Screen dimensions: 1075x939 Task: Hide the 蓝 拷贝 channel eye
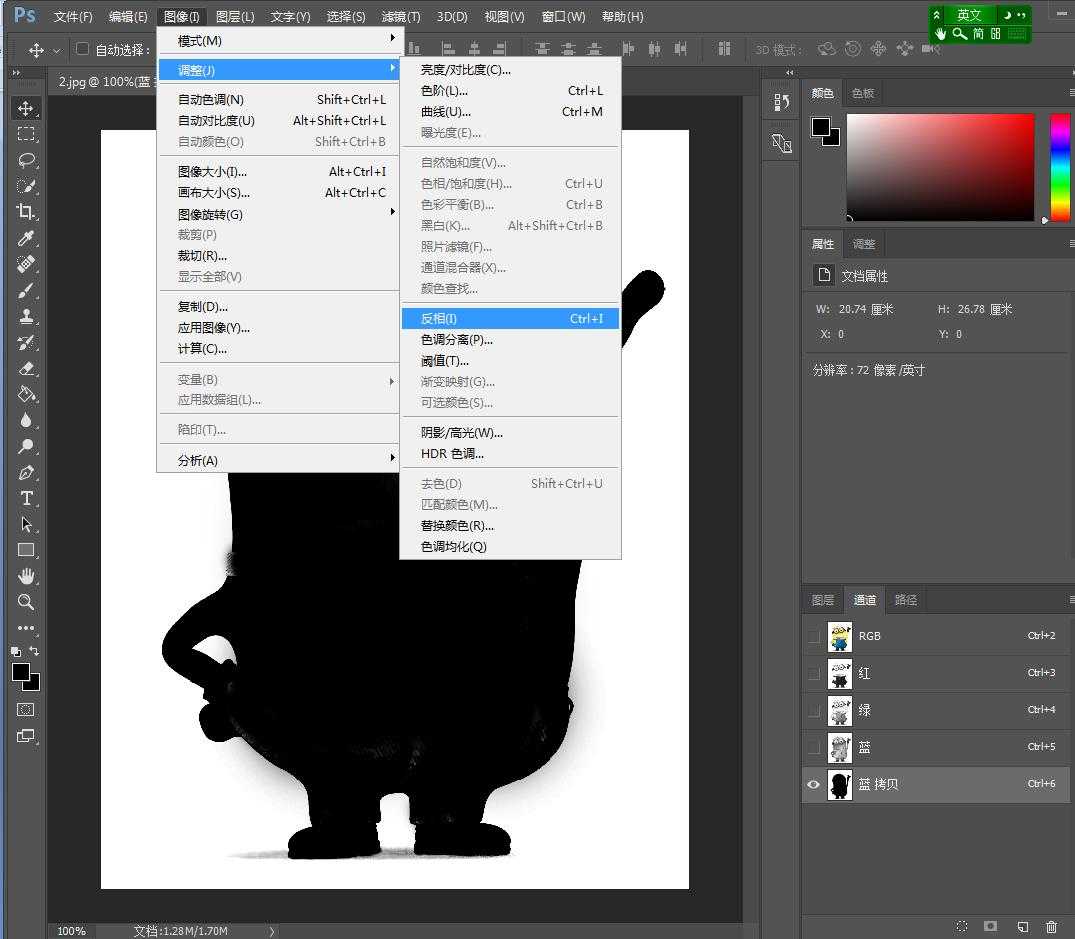point(814,785)
